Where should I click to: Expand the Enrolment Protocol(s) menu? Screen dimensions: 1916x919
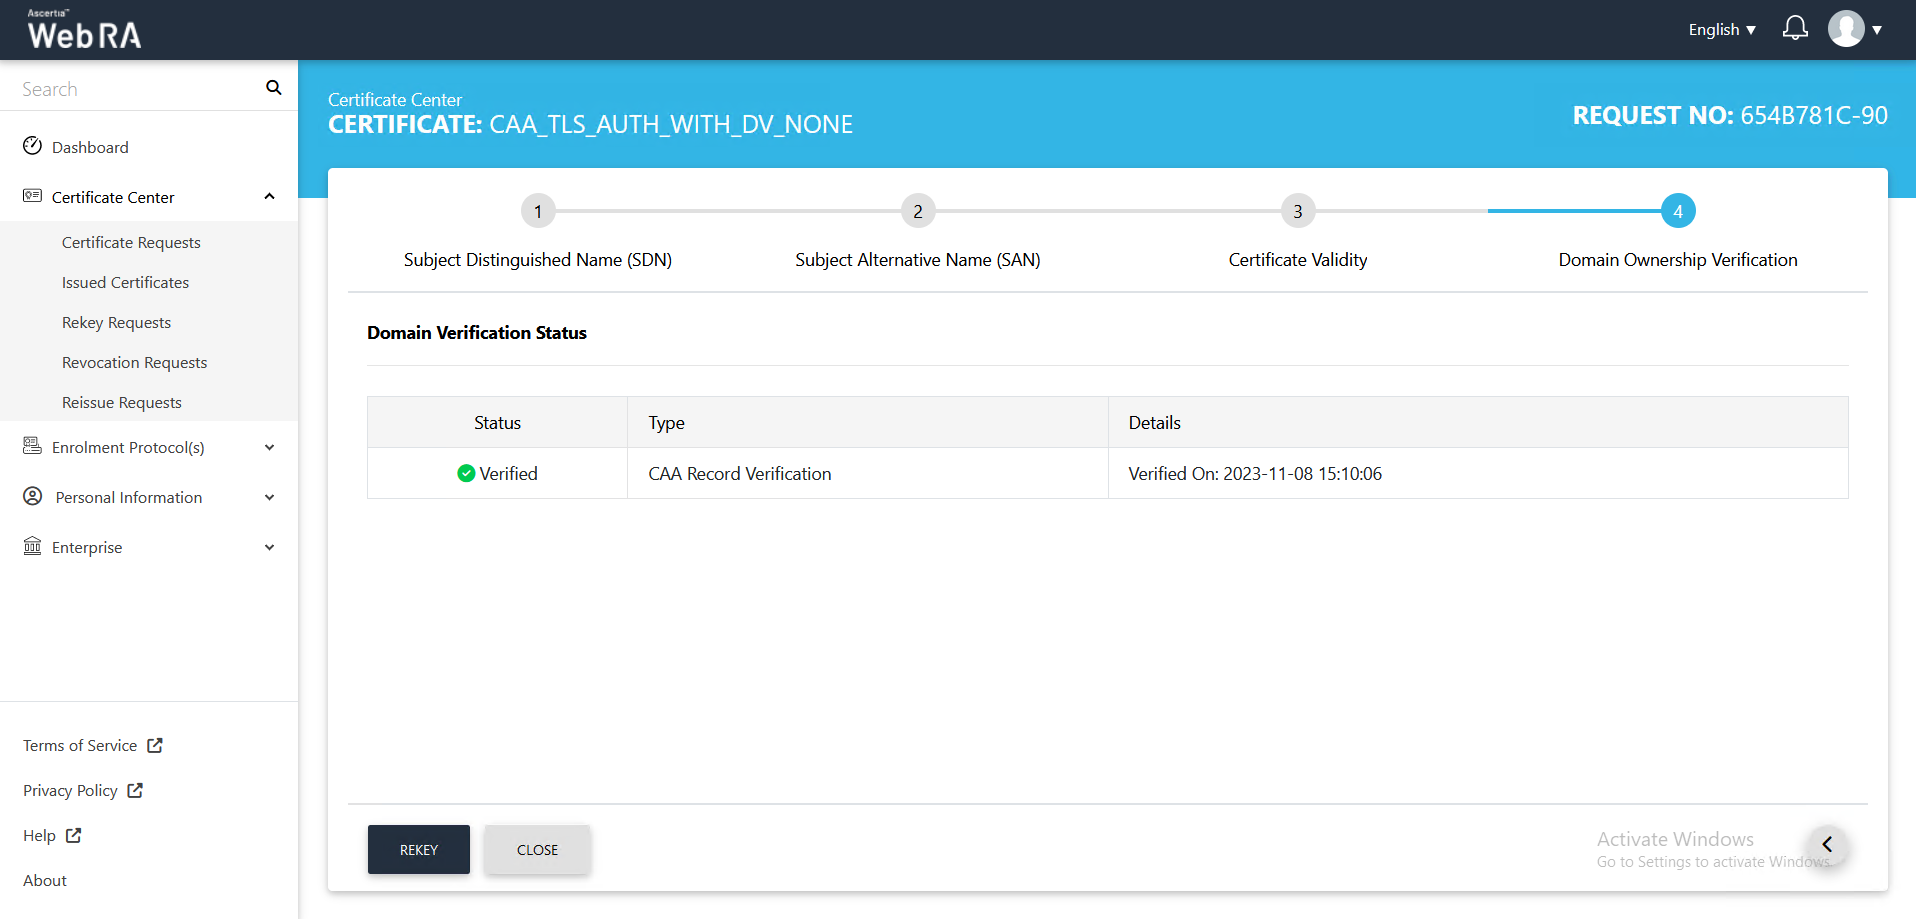pyautogui.click(x=269, y=447)
